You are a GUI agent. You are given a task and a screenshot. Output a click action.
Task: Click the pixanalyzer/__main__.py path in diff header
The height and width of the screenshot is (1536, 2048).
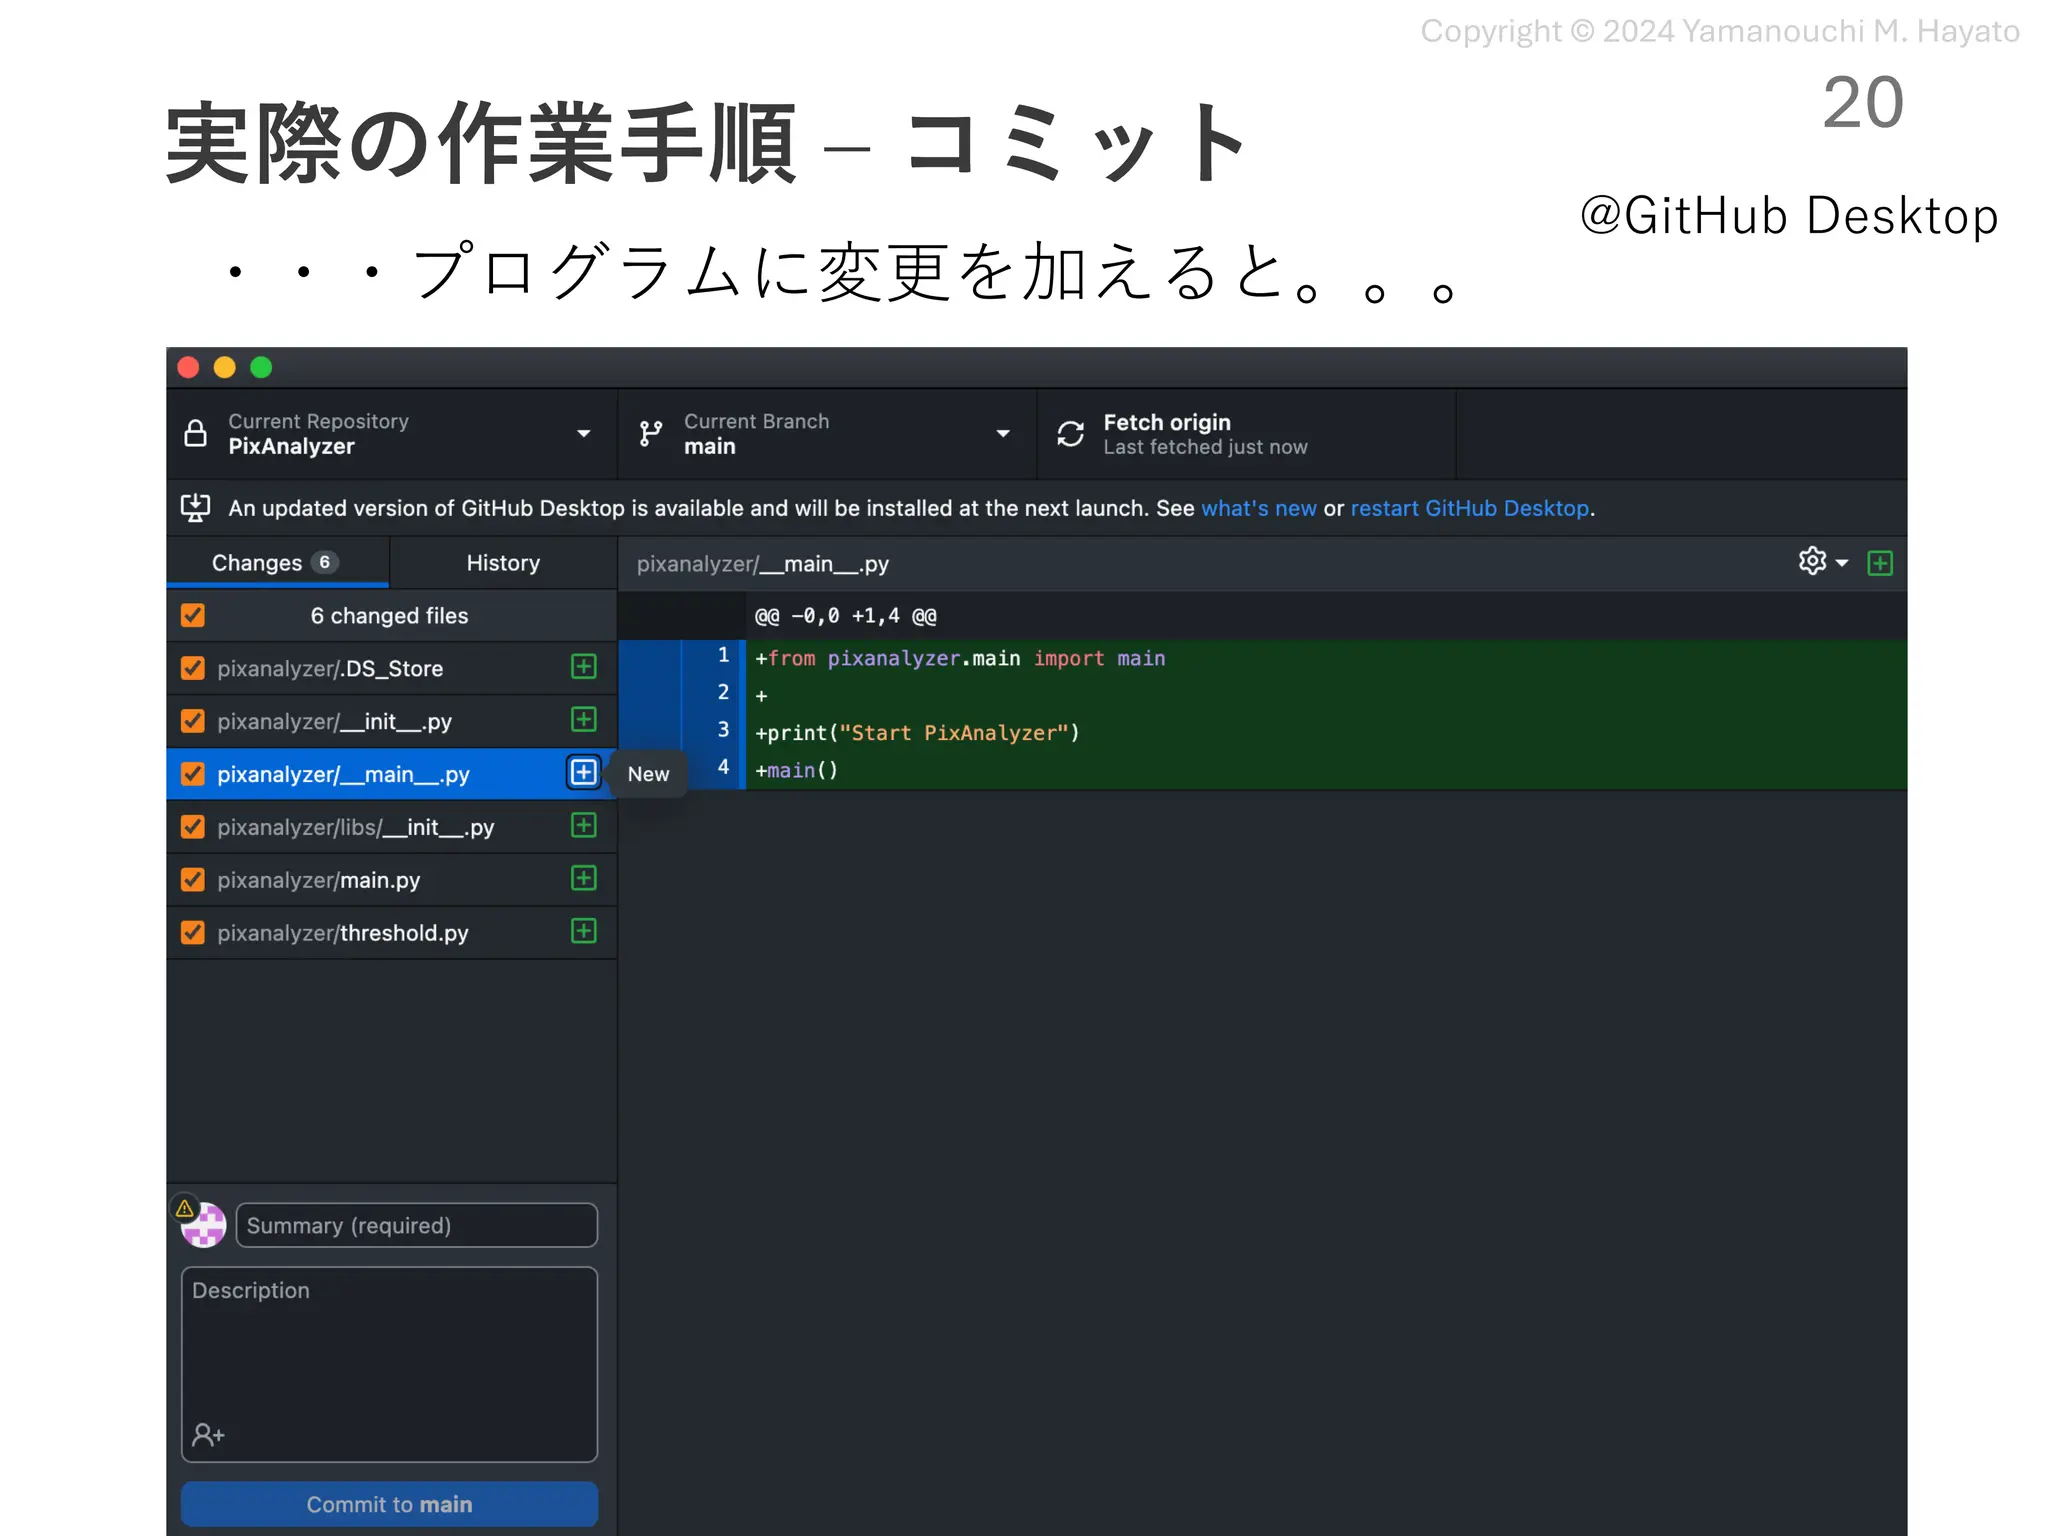click(763, 564)
